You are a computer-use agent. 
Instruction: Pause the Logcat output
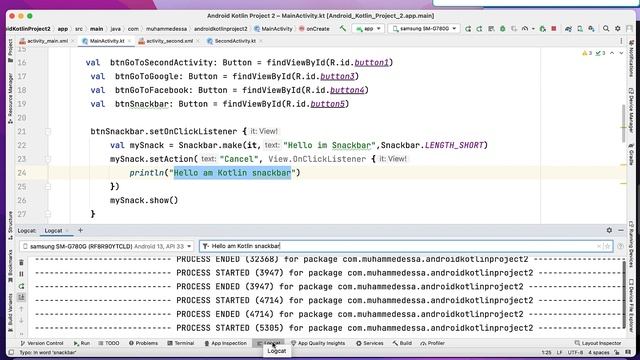(22, 274)
